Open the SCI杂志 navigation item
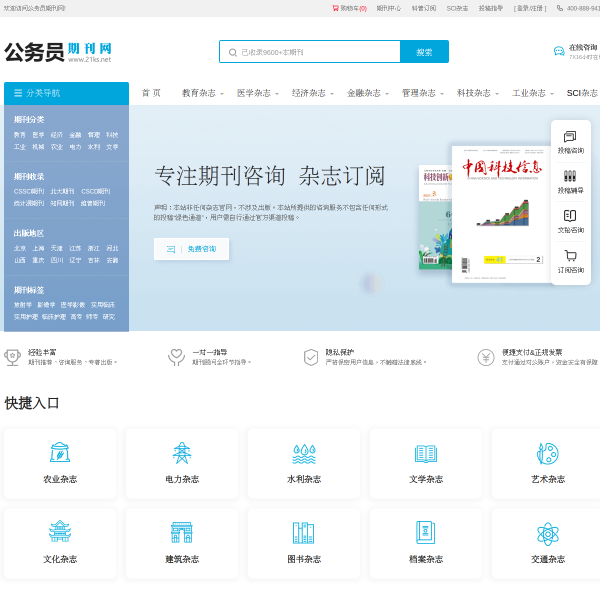Image resolution: width=600 pixels, height=600 pixels. tap(582, 93)
